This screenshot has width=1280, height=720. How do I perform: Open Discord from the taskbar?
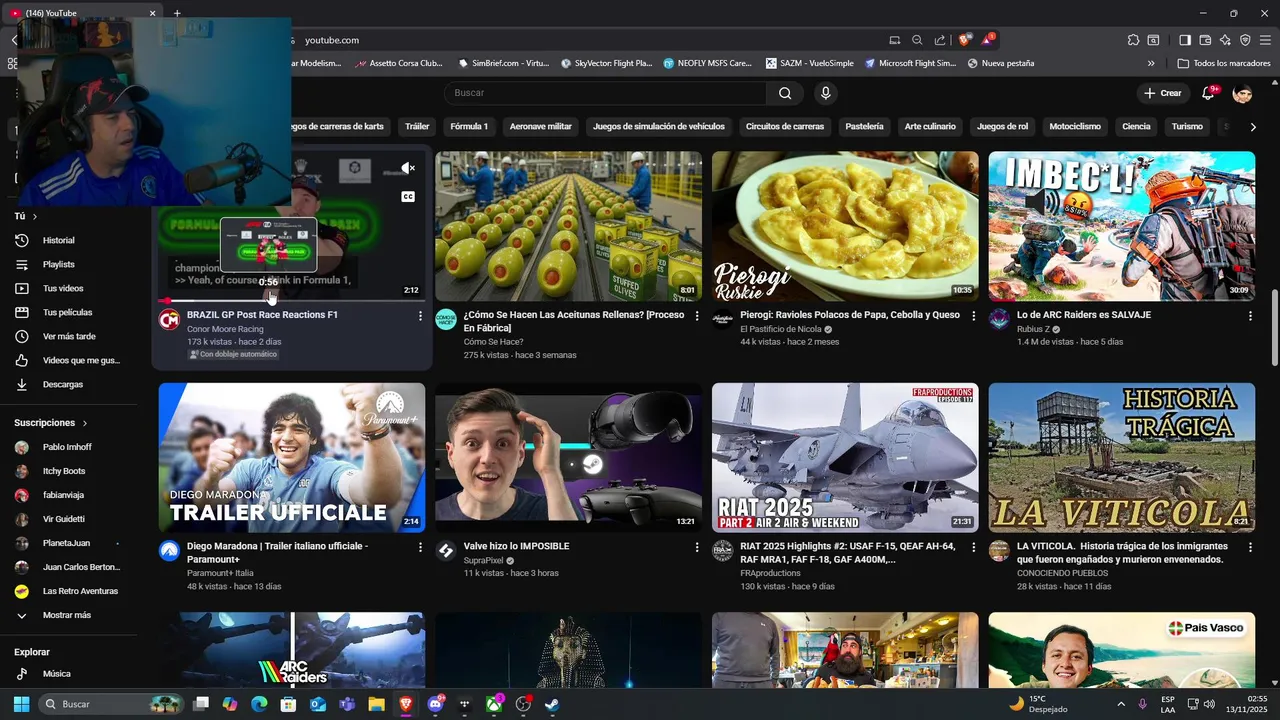click(435, 704)
